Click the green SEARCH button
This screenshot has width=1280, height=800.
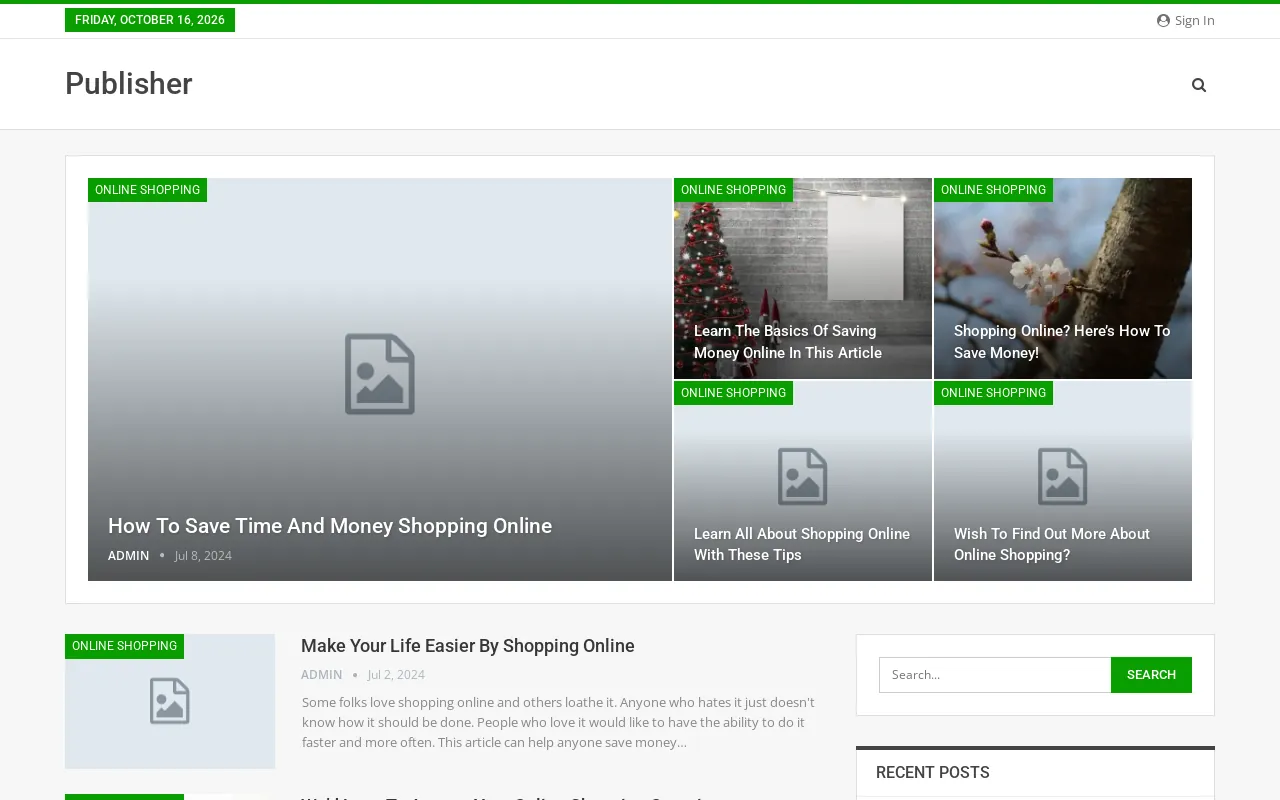click(1151, 675)
